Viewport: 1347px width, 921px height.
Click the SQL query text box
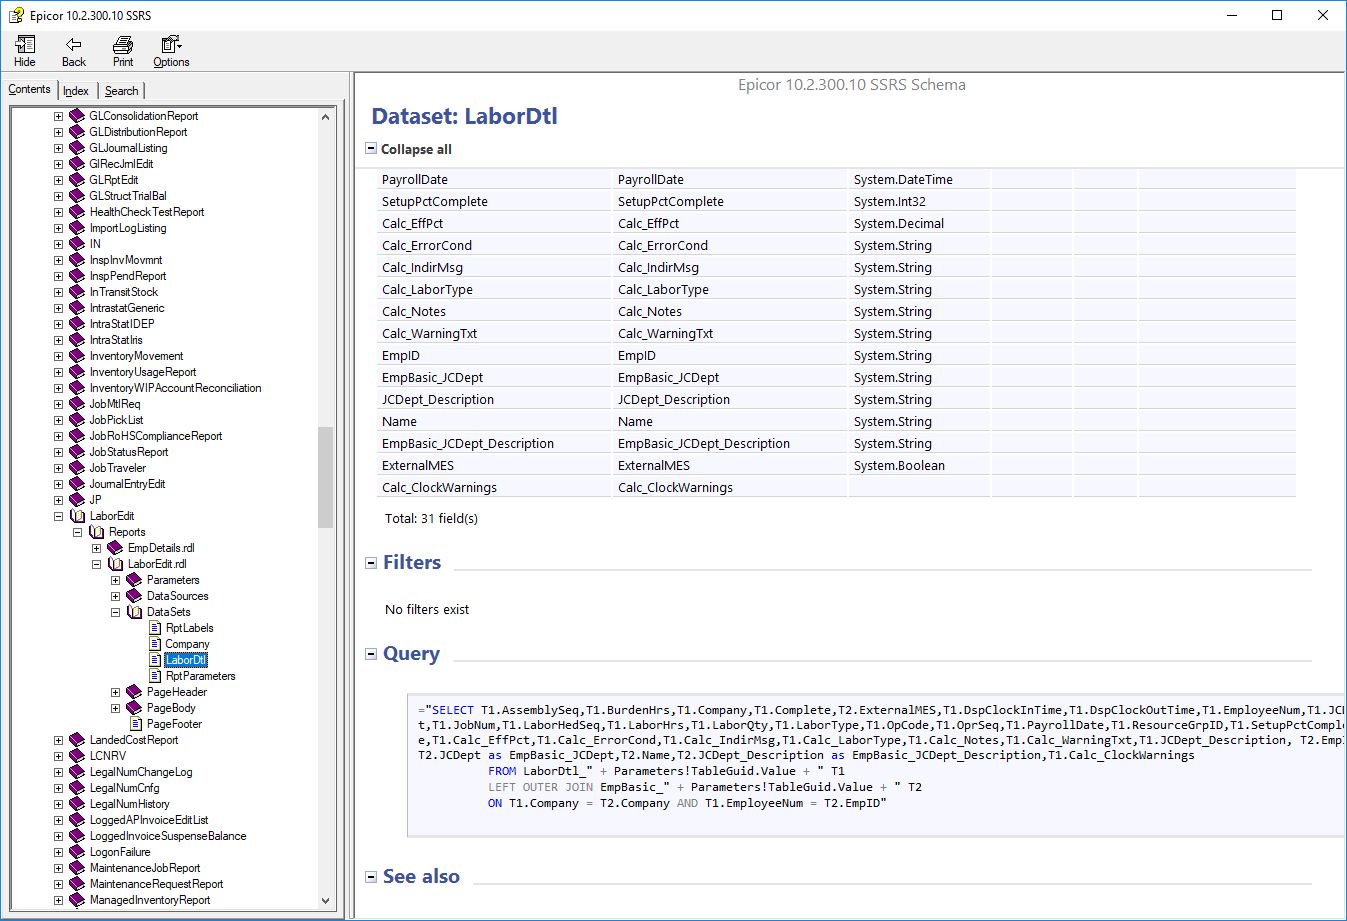[876, 765]
